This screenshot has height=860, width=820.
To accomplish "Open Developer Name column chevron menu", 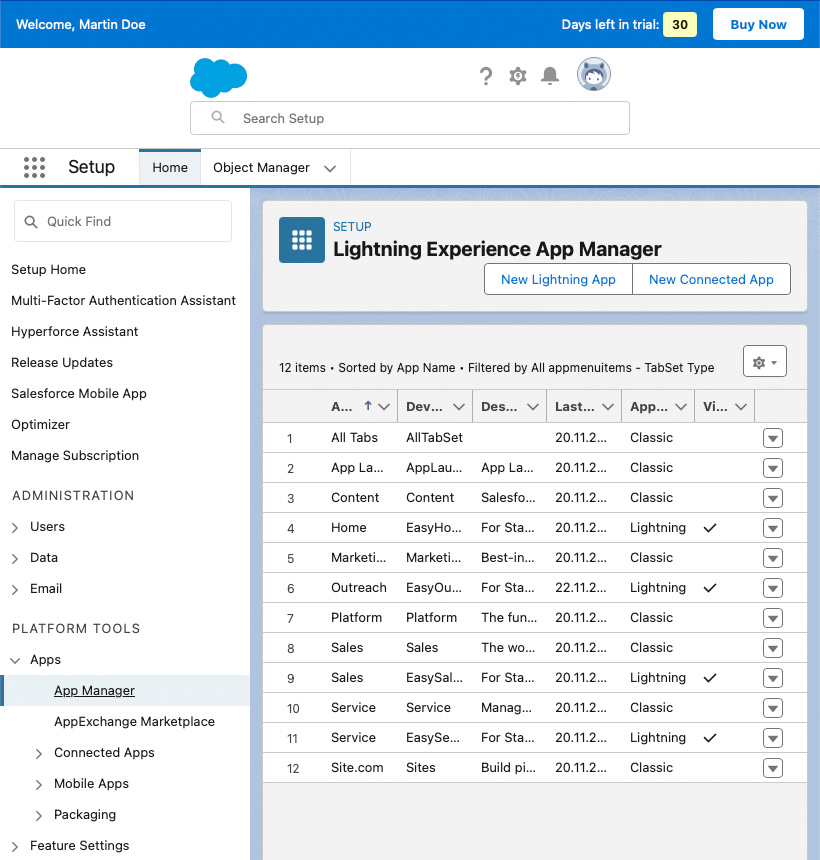I will point(459,407).
